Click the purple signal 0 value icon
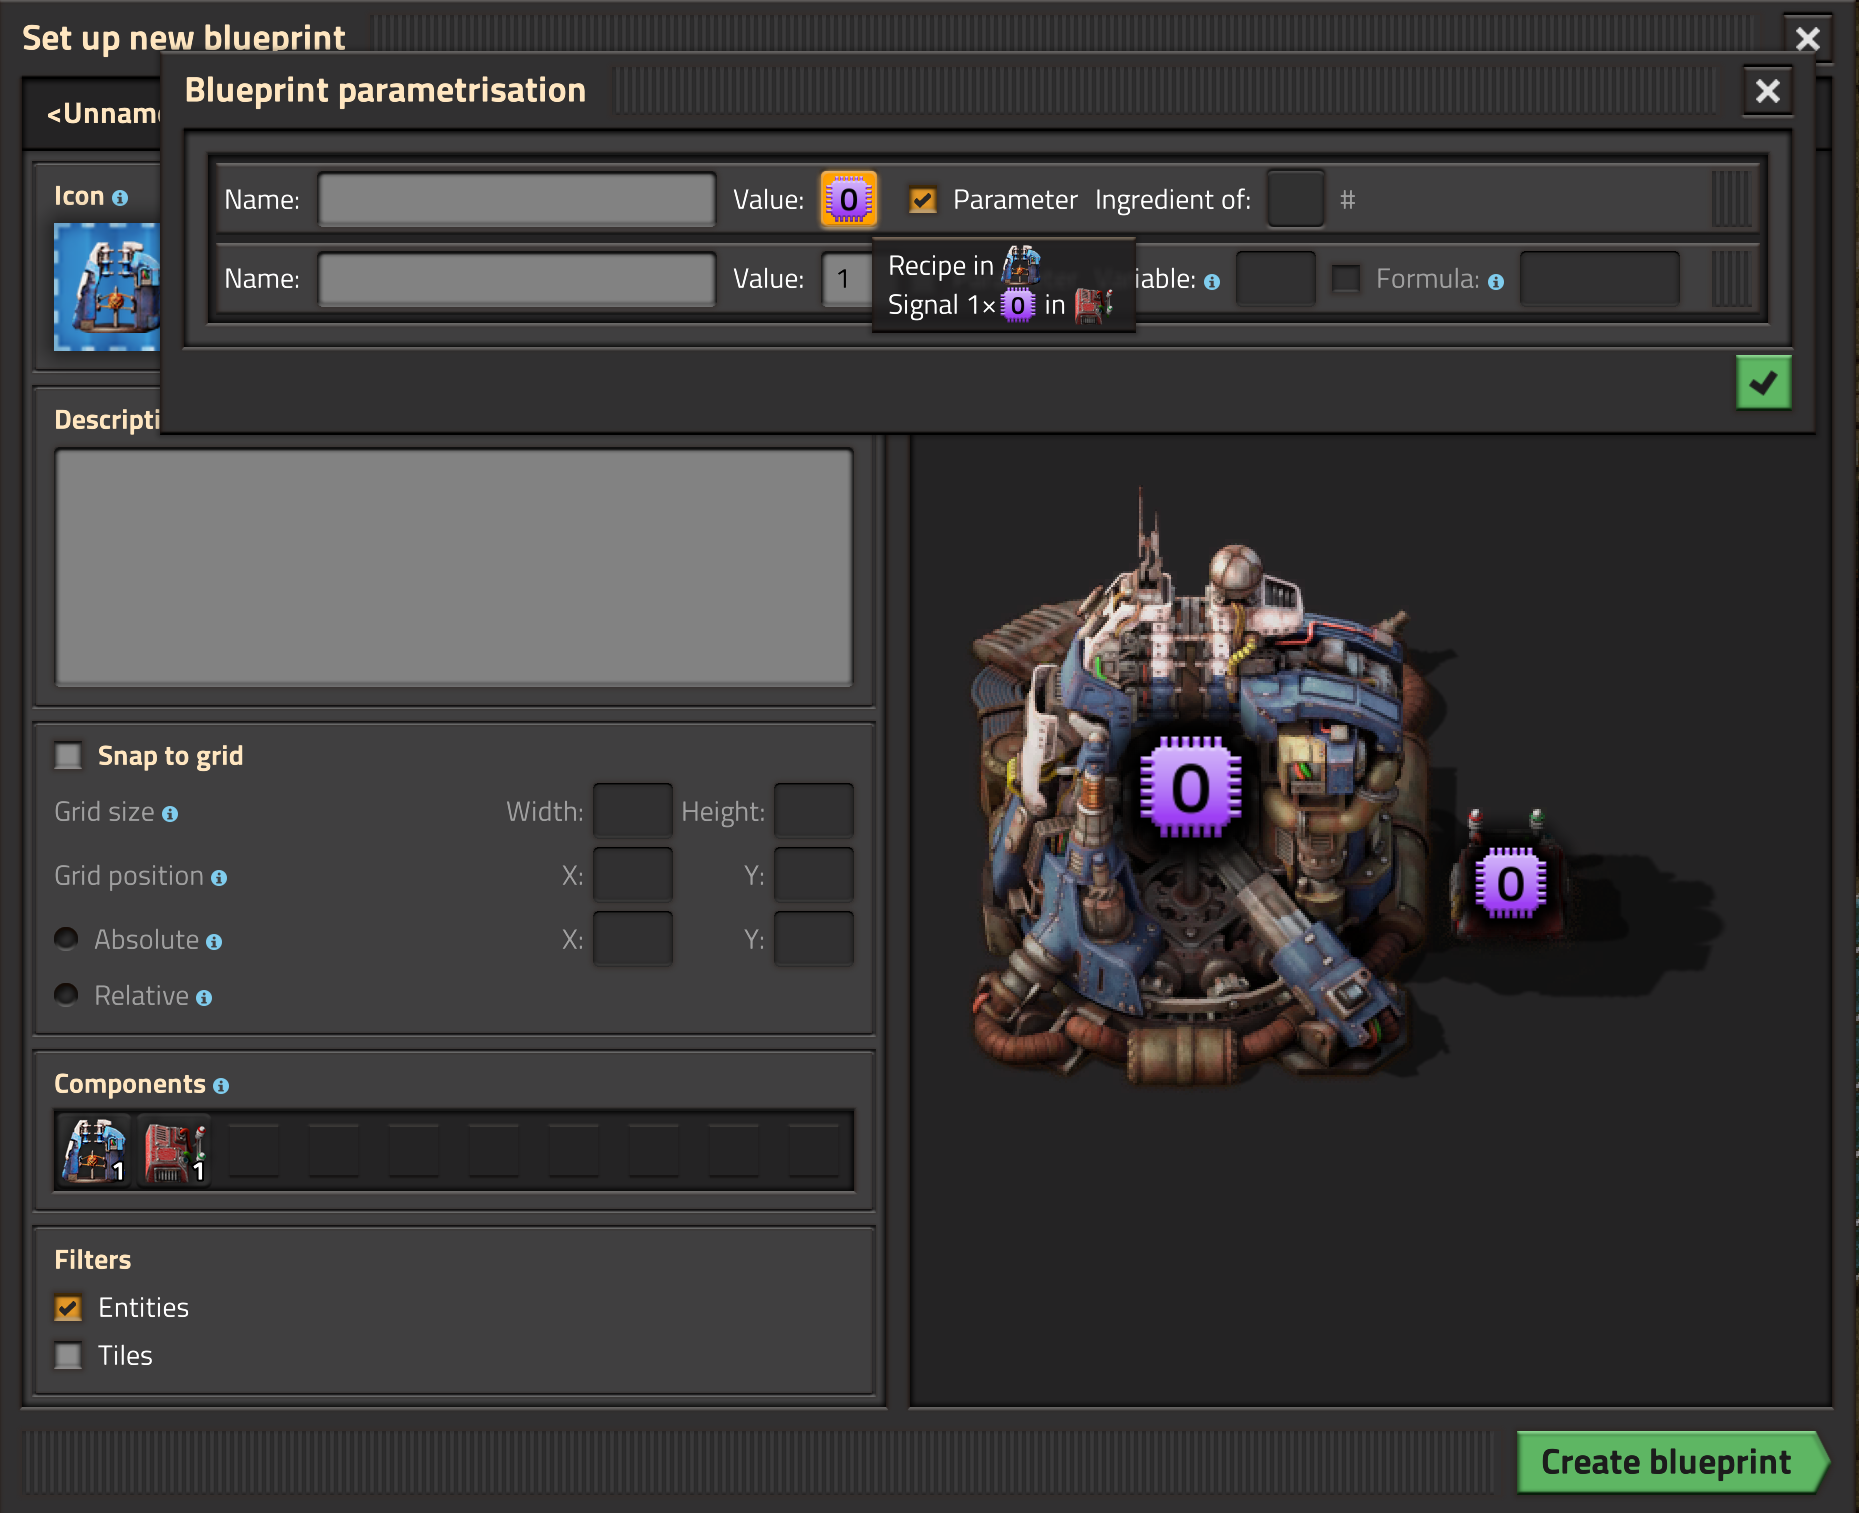The height and width of the screenshot is (1513, 1859). 848,199
